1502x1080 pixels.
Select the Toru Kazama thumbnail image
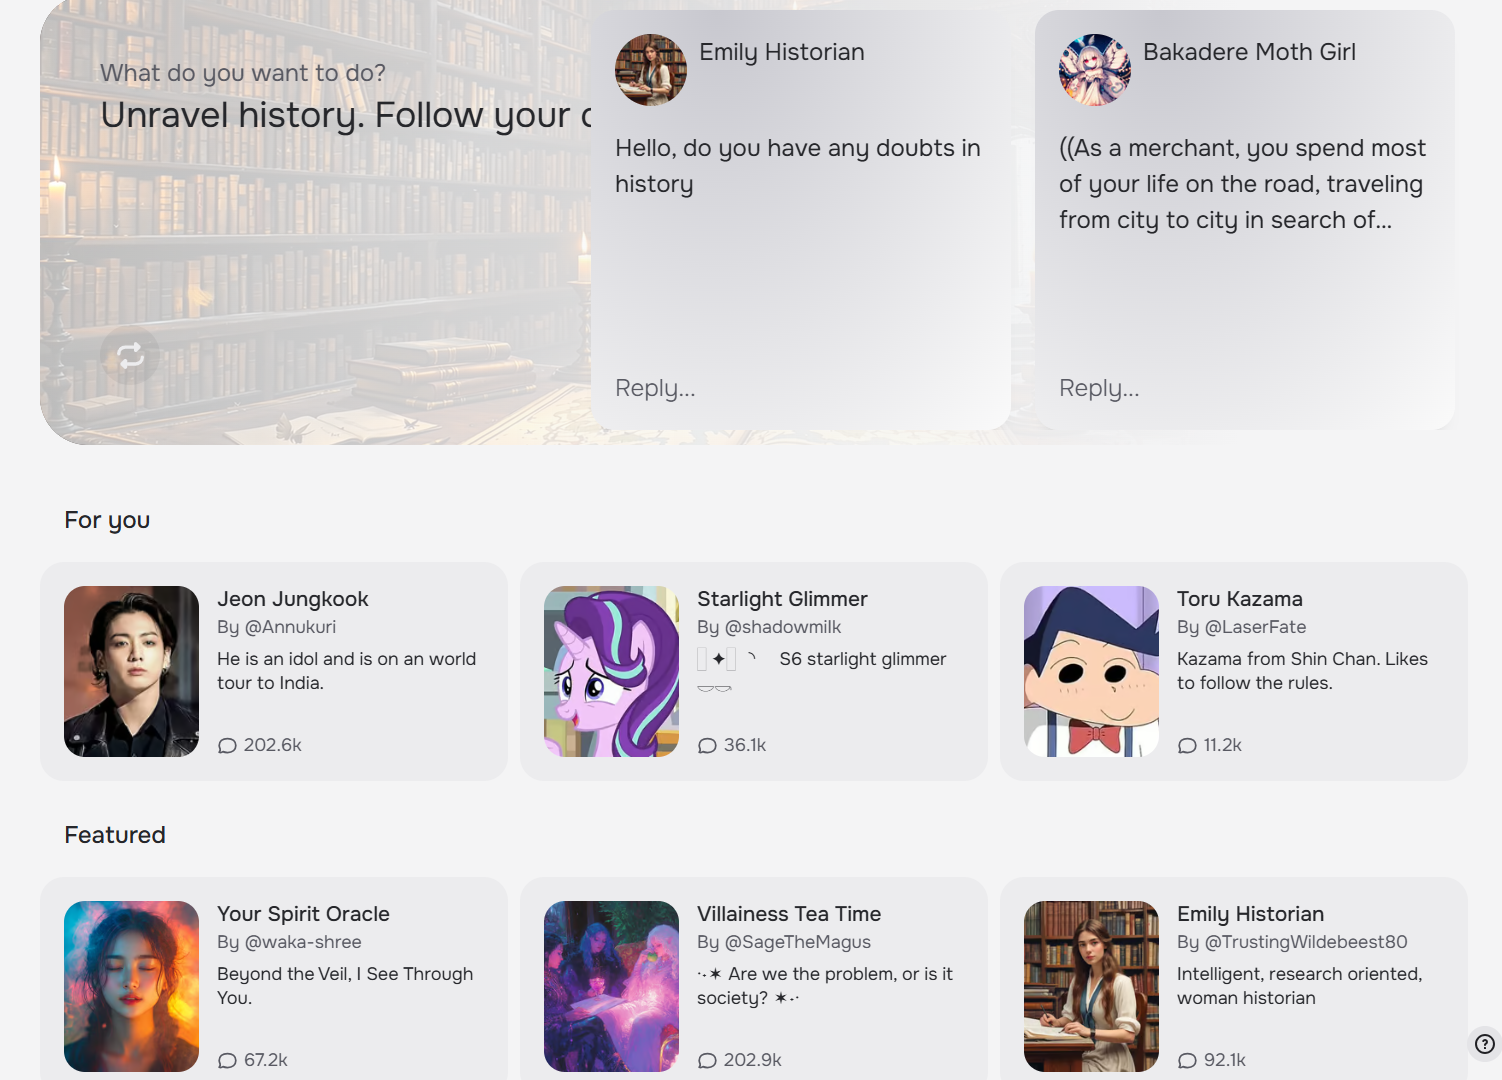(x=1092, y=671)
